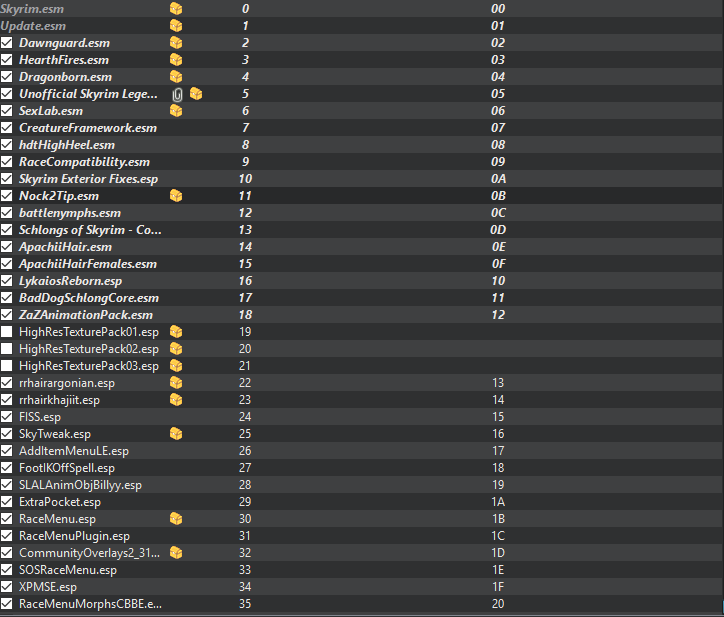Viewport: 724px width, 617px height.
Task: Select AddItemMenuLE.esp entry
Action: [x=74, y=451]
